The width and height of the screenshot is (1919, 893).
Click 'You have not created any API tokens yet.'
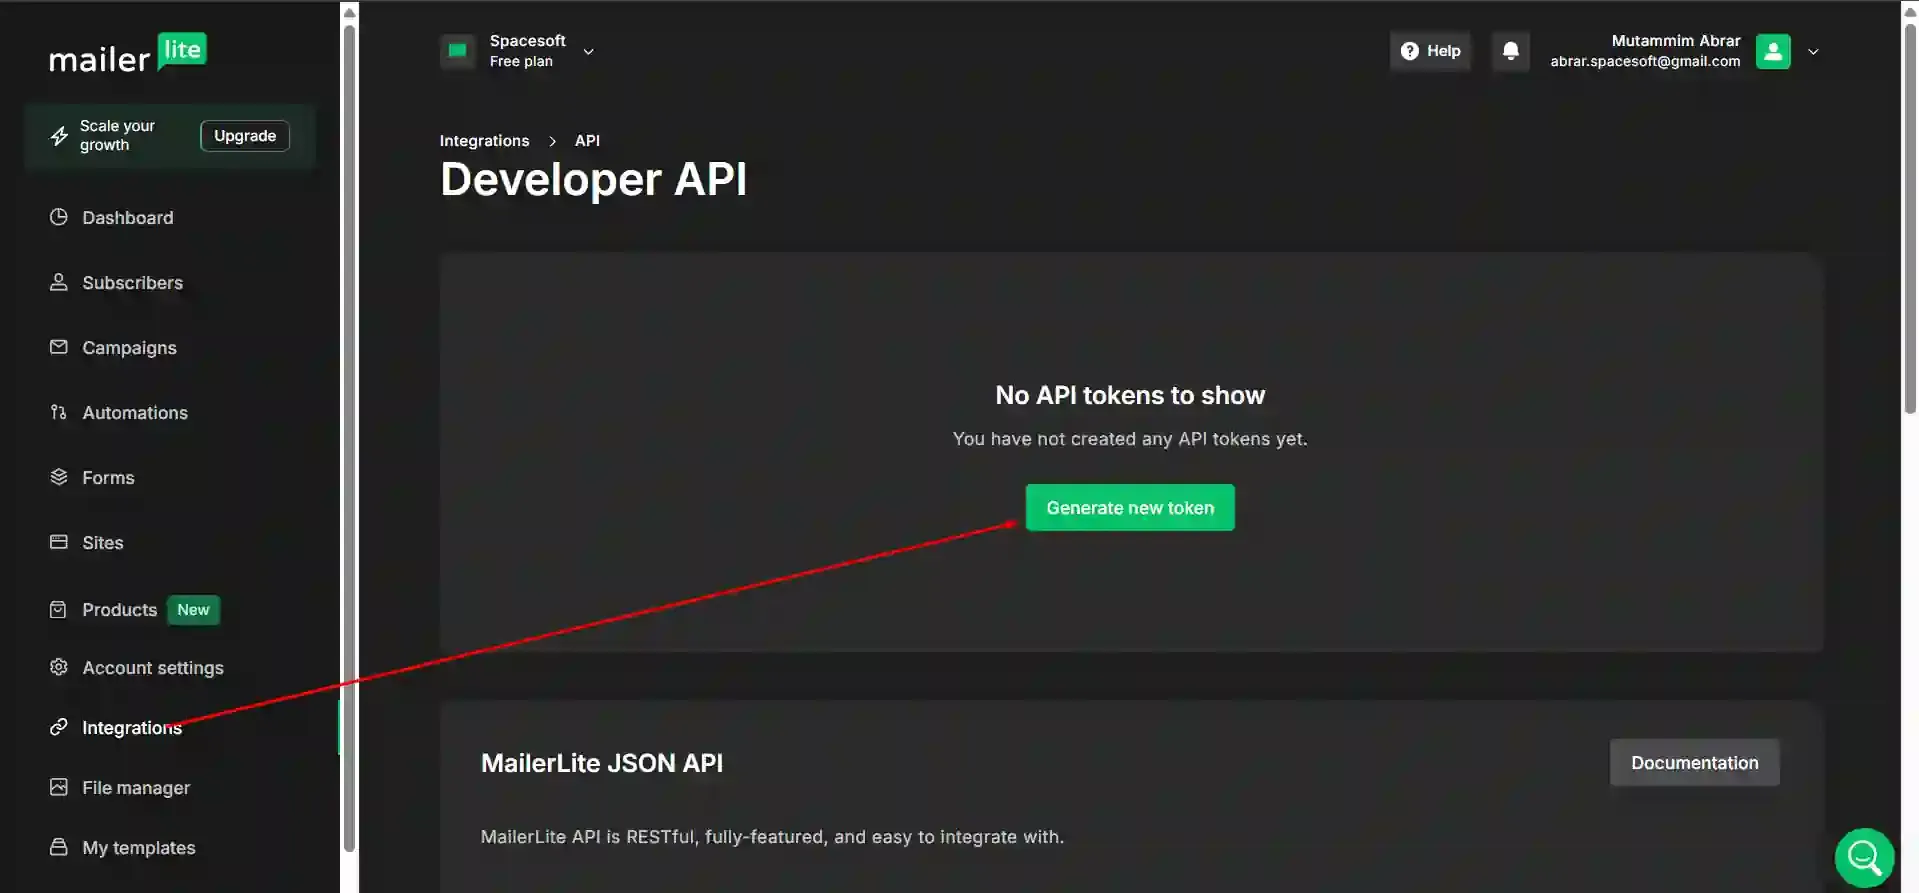click(x=1130, y=439)
